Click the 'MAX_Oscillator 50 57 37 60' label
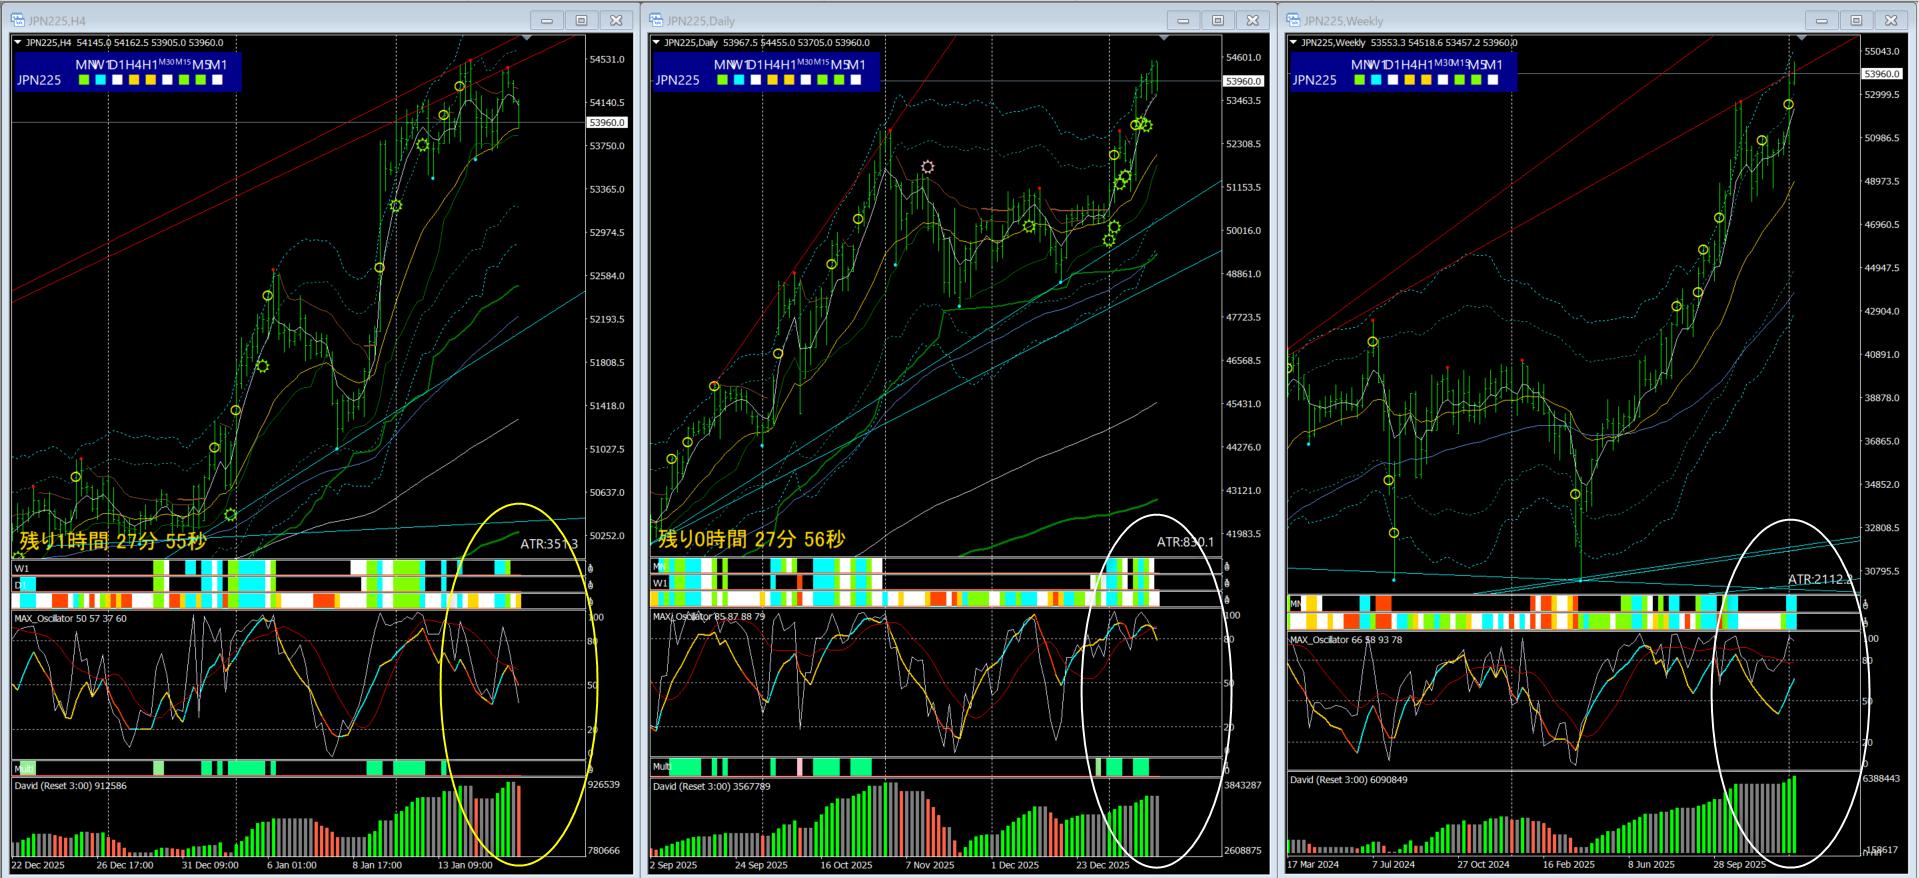1919x878 pixels. point(70,619)
